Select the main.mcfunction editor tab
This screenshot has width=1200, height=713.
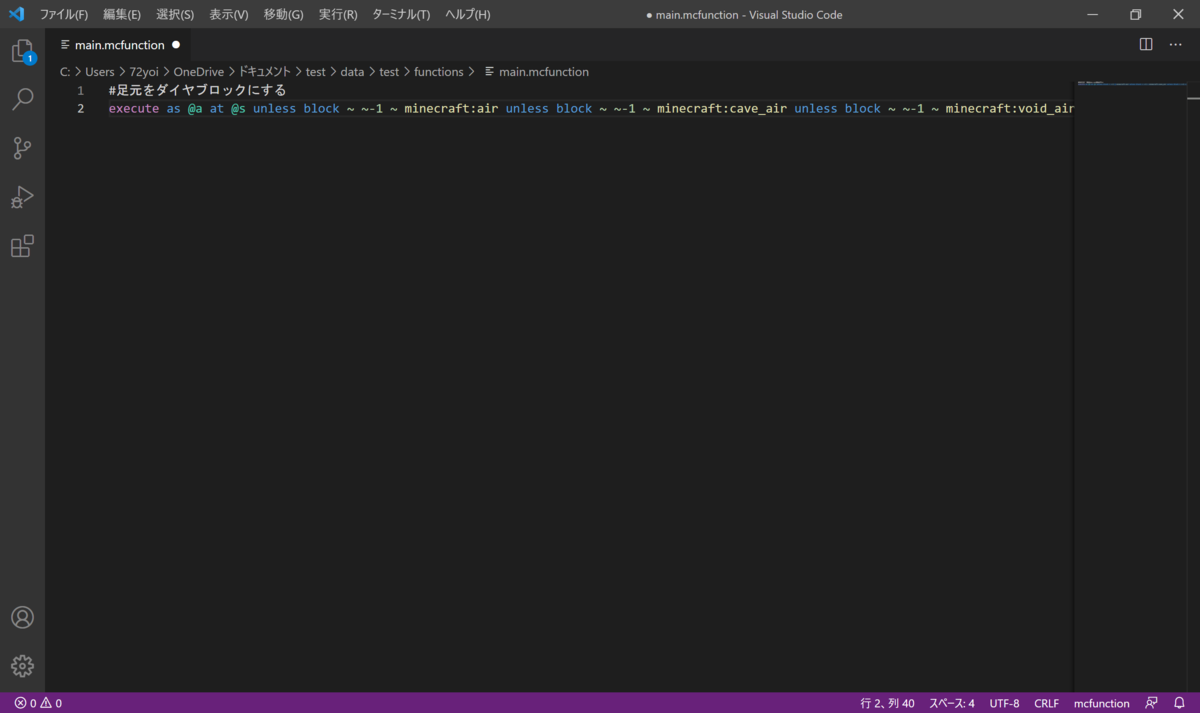click(x=118, y=44)
